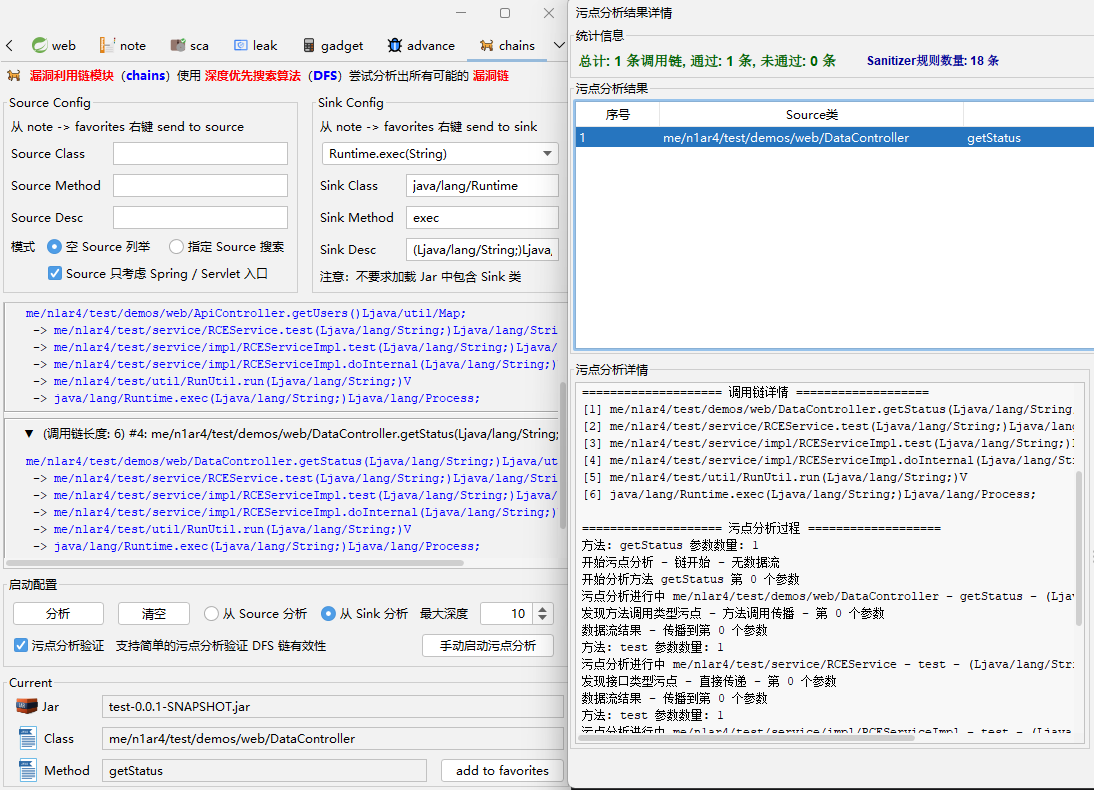Viewport: 1094px width, 790px height.
Task: Select result row 1 DataController
Action: [x=834, y=137]
